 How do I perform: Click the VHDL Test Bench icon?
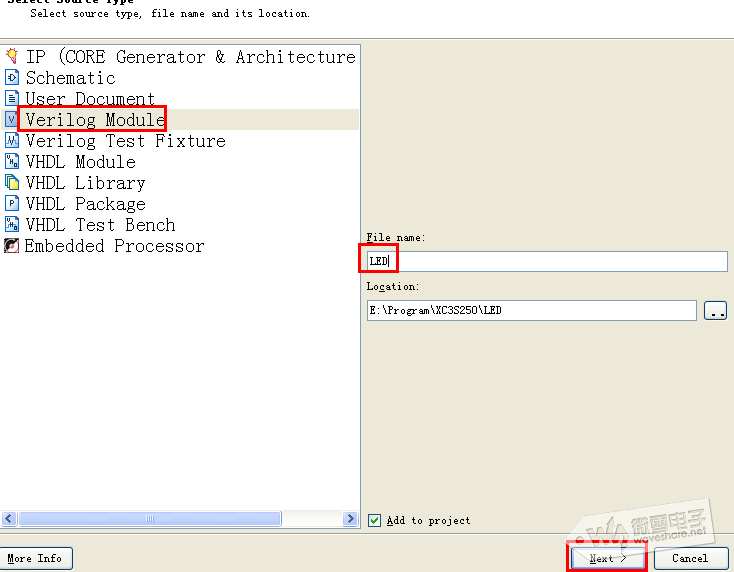coord(12,225)
